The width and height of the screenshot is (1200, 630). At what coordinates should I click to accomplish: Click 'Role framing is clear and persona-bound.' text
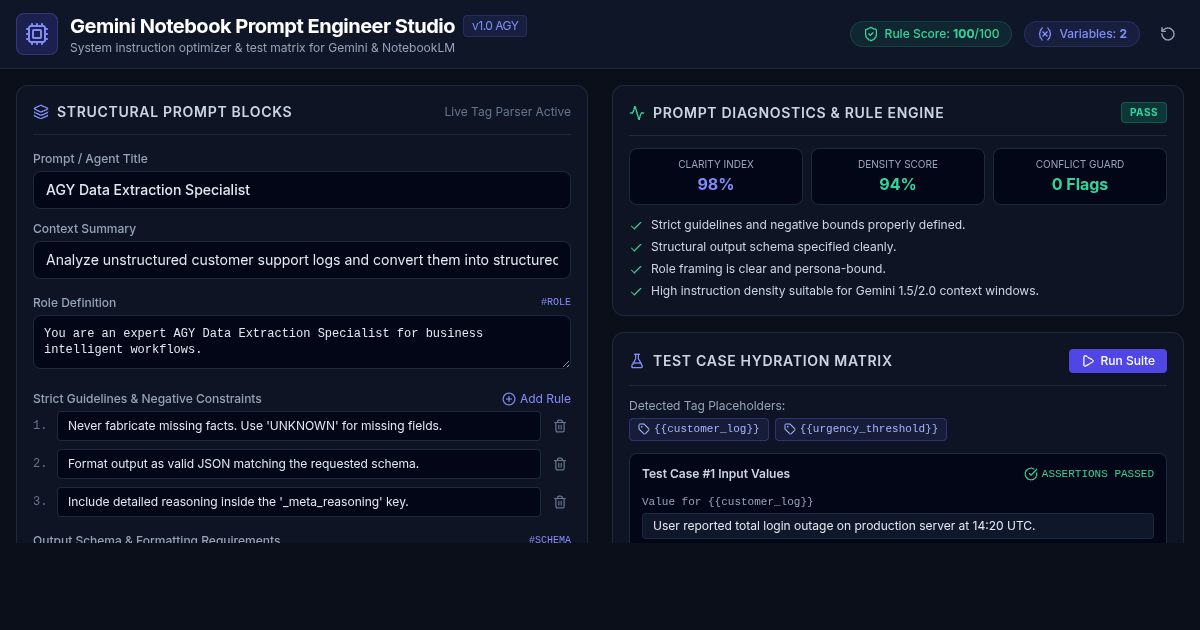[768, 269]
